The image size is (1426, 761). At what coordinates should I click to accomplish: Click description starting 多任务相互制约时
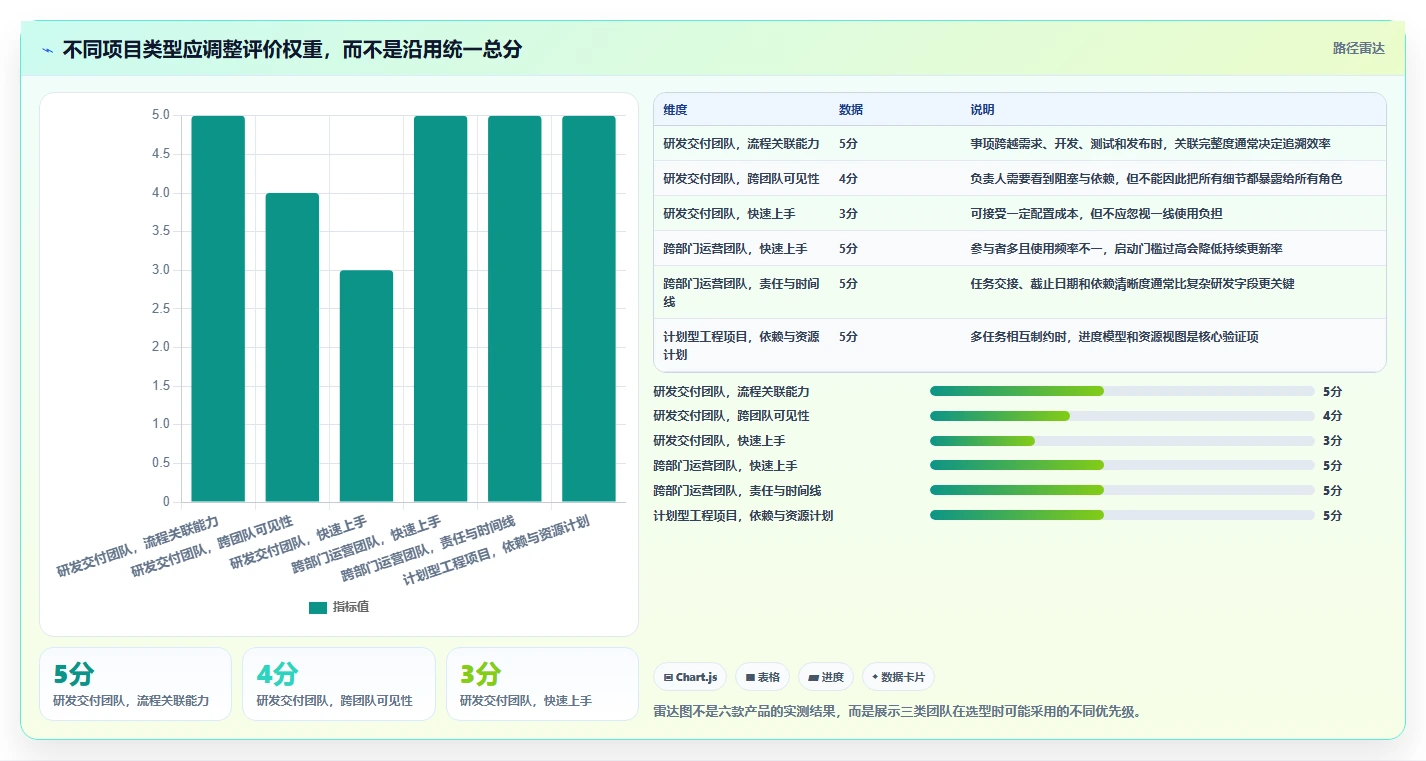pyautogui.click(x=1114, y=337)
